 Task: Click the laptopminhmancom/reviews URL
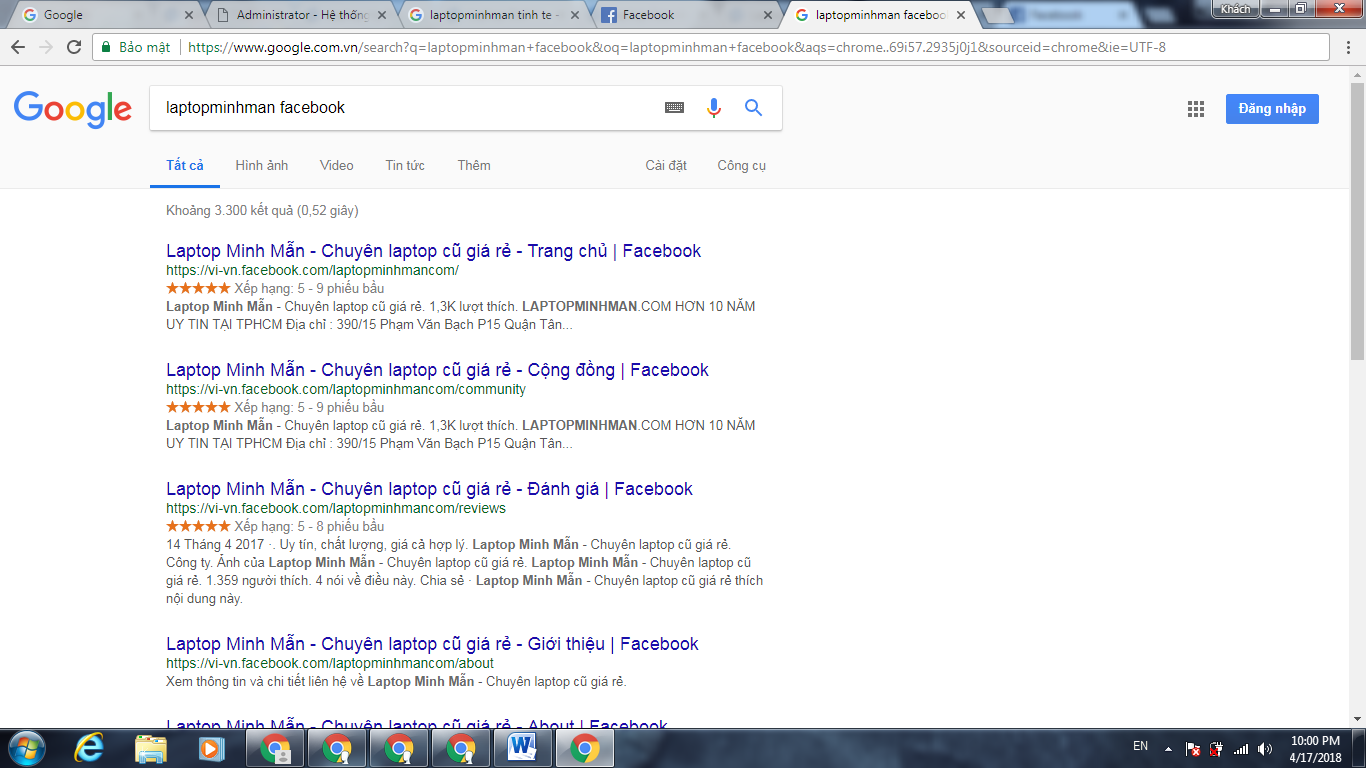point(336,508)
